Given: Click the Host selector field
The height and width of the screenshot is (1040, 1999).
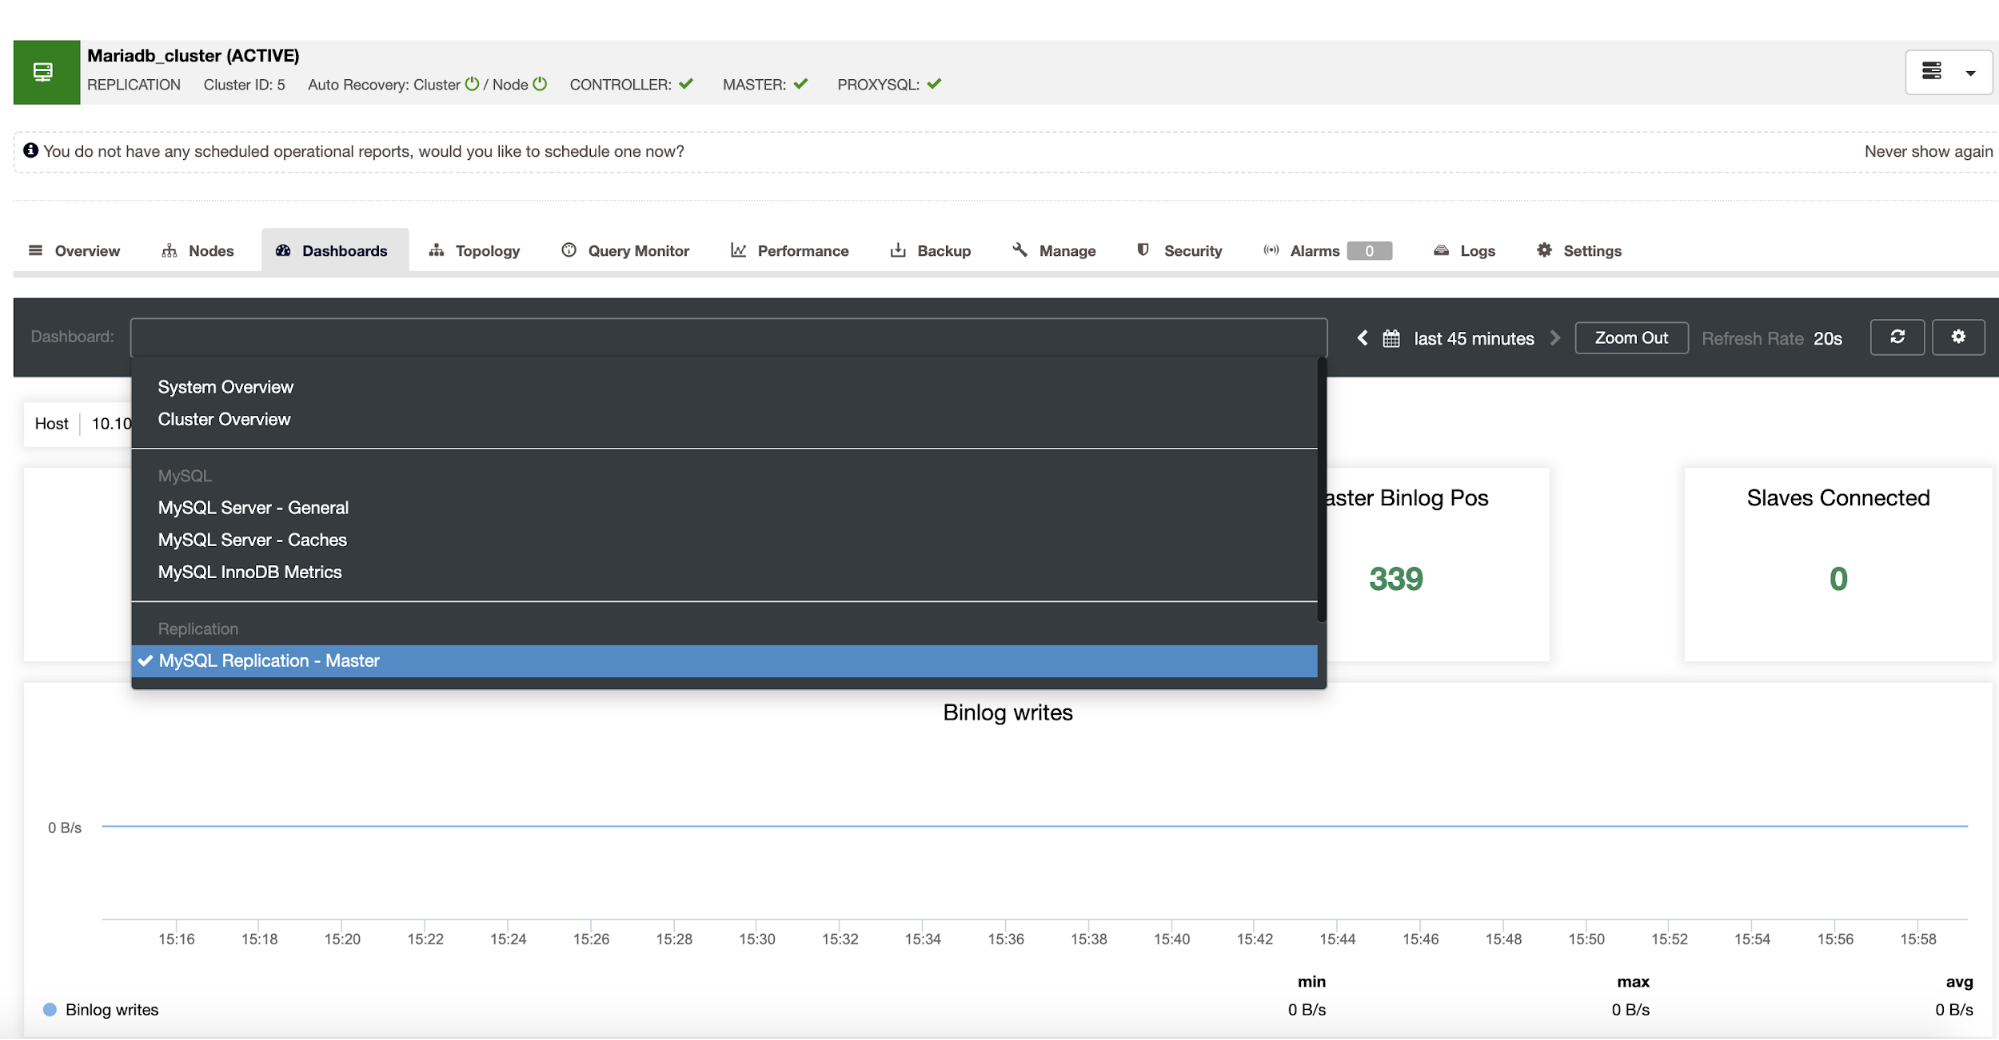Looking at the screenshot, I should pyautogui.click(x=78, y=424).
